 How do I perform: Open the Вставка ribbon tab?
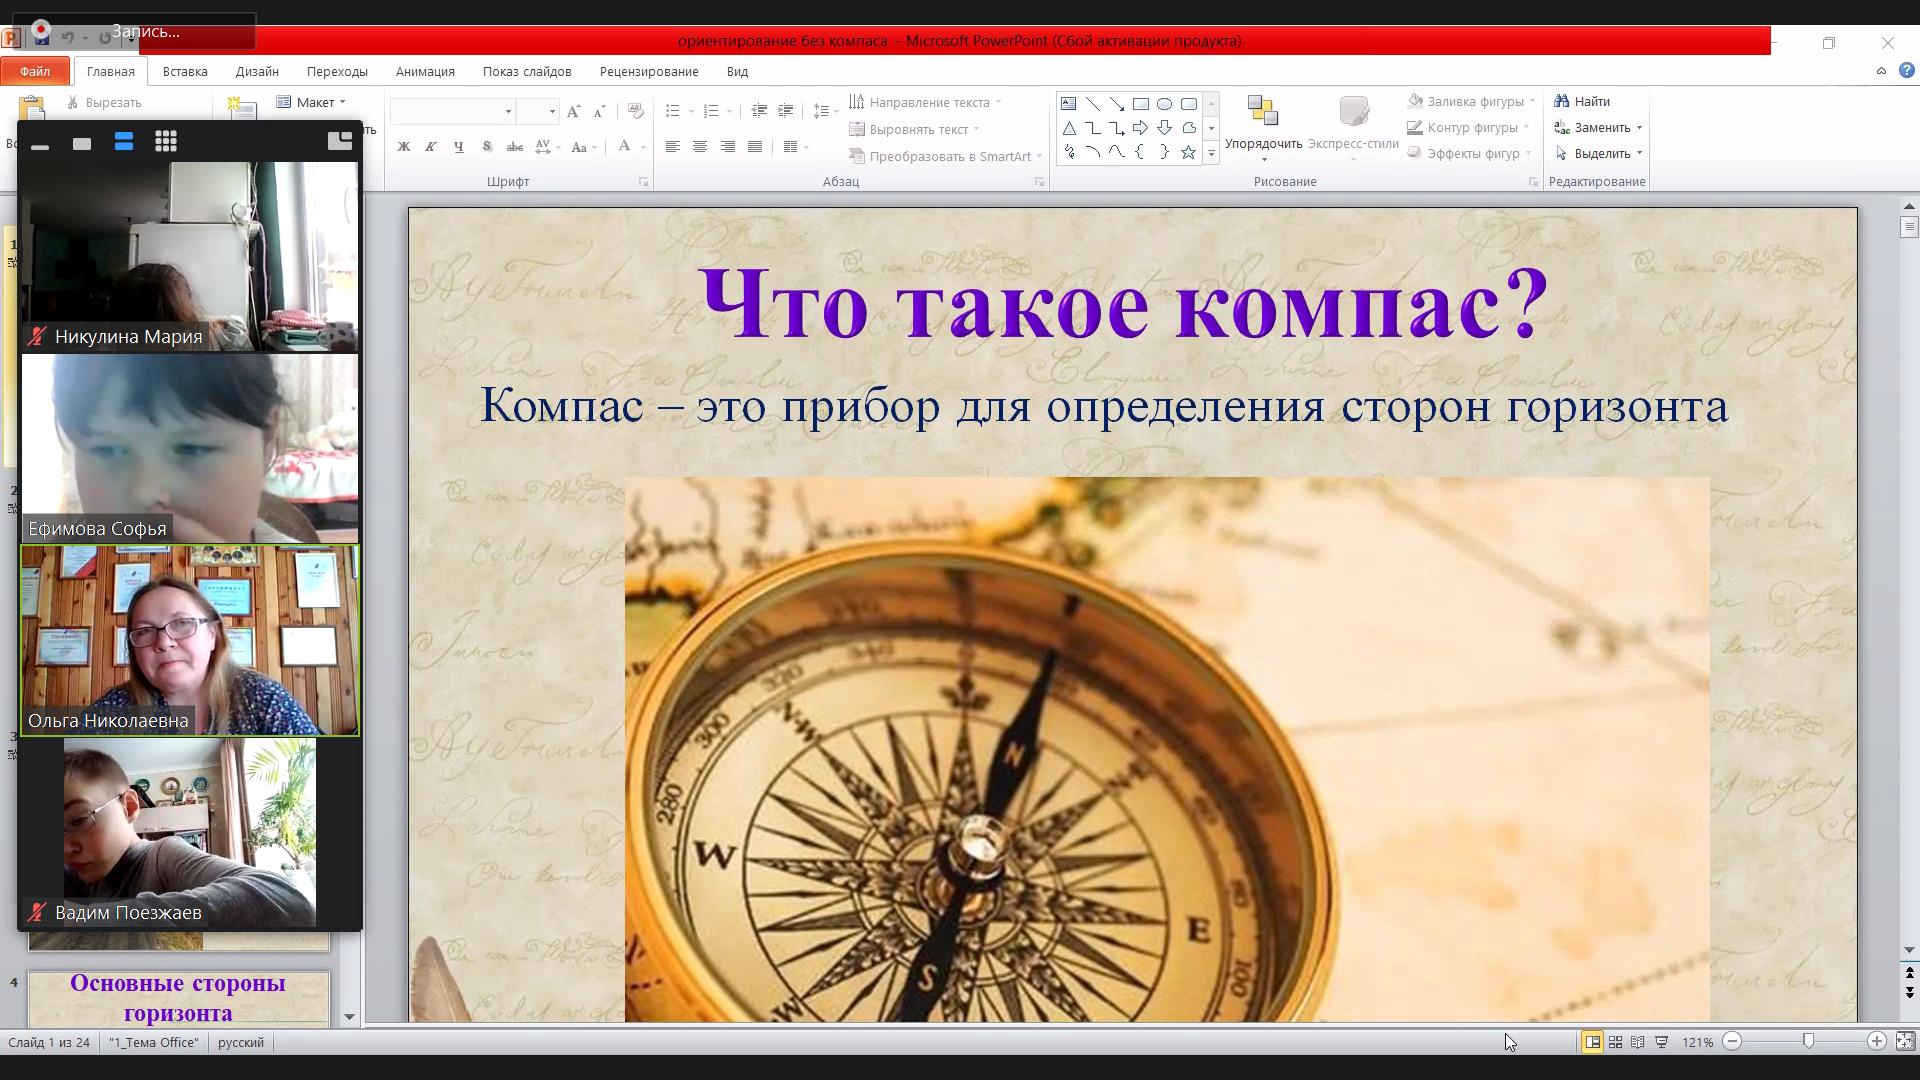(185, 71)
